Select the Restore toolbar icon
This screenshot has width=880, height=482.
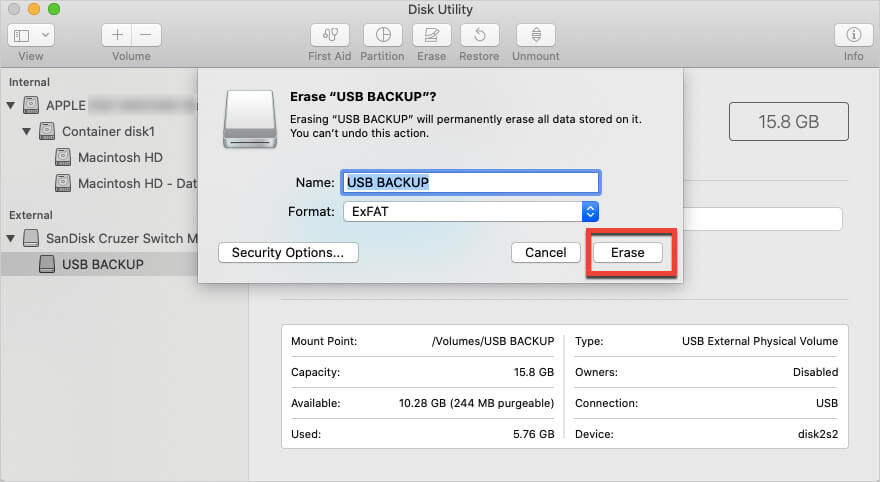pyautogui.click(x=480, y=35)
